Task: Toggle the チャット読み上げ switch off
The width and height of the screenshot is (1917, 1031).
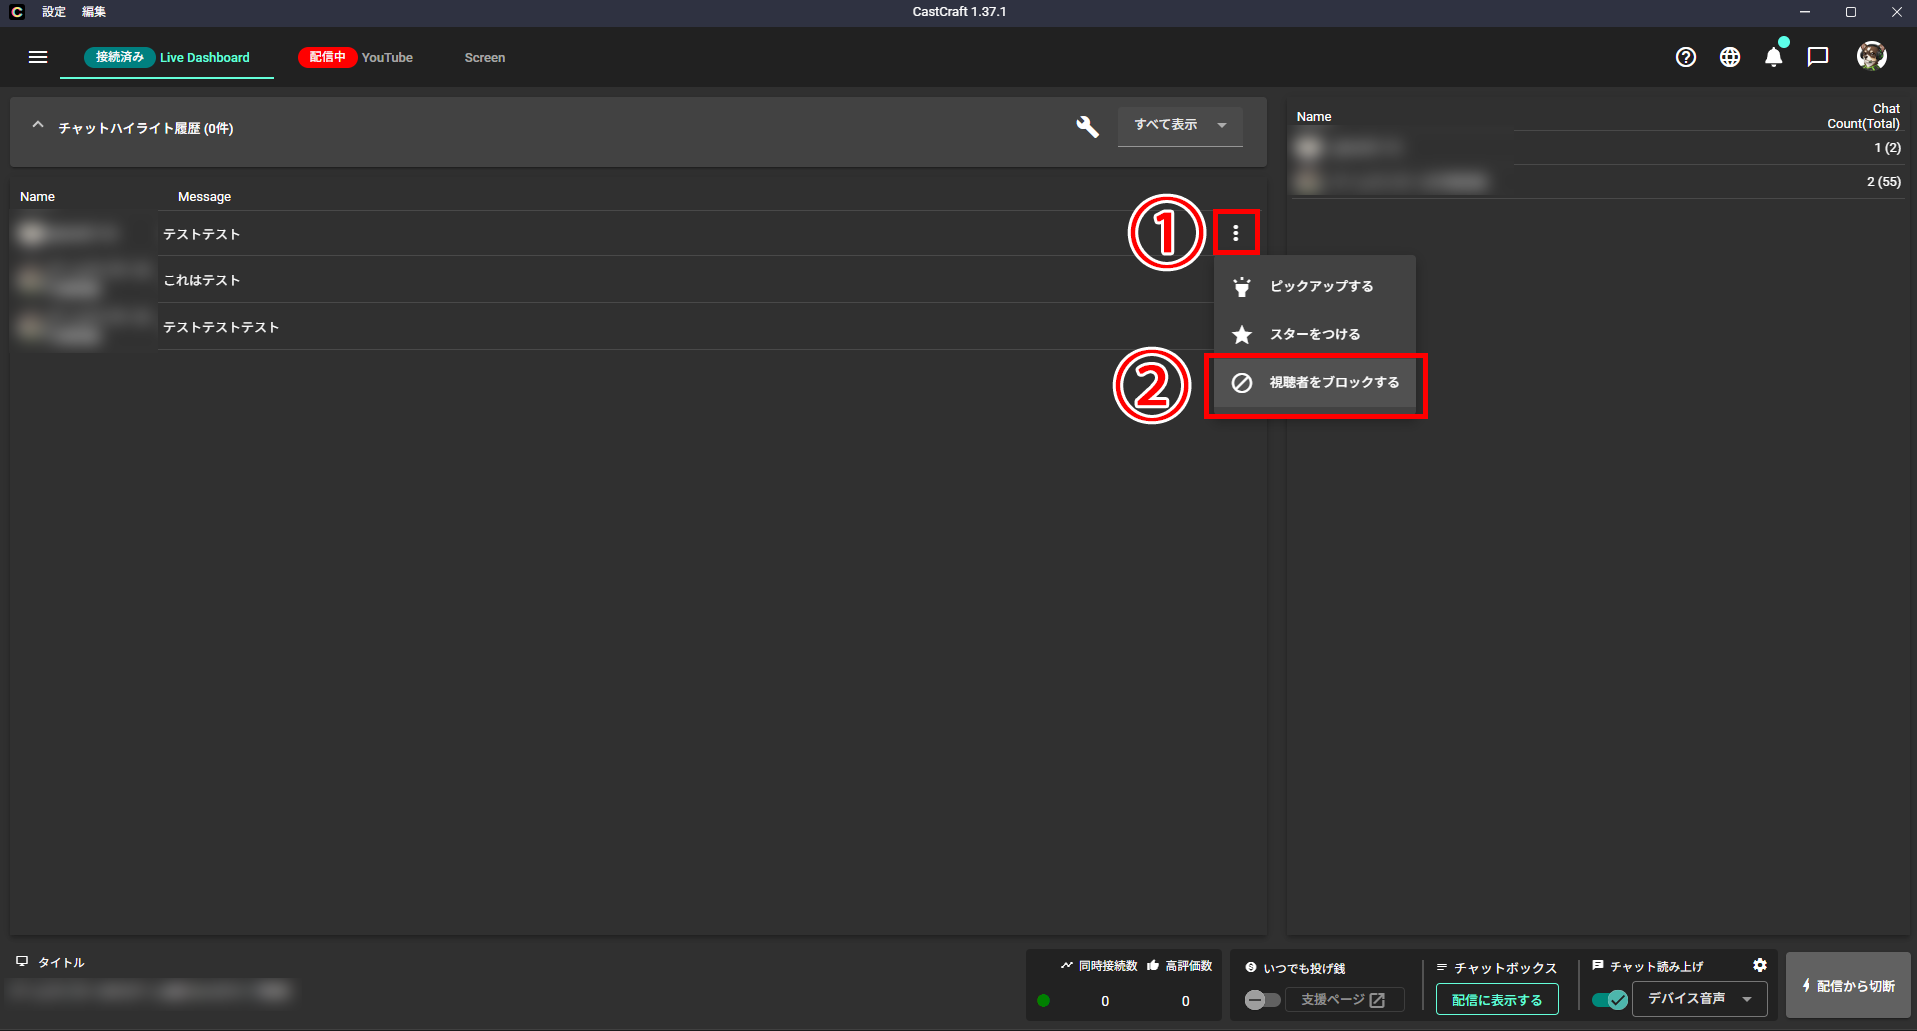Action: point(1610,1000)
